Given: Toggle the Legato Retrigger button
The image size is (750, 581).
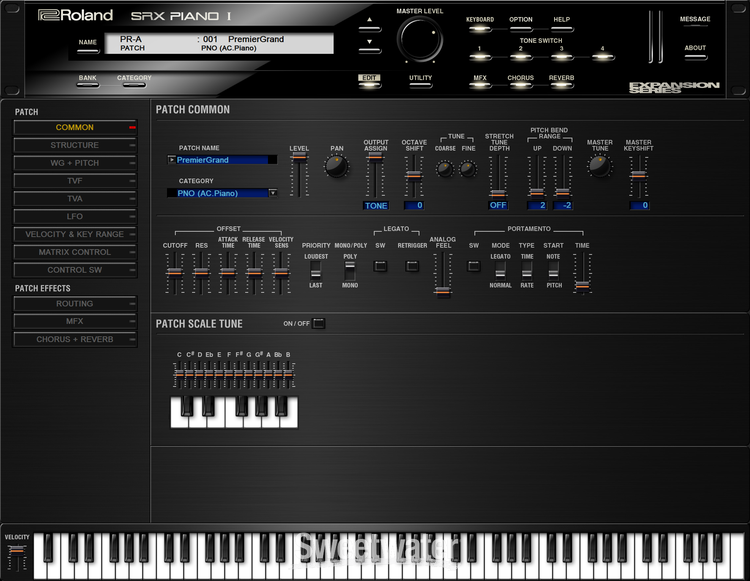Looking at the screenshot, I should [x=412, y=266].
